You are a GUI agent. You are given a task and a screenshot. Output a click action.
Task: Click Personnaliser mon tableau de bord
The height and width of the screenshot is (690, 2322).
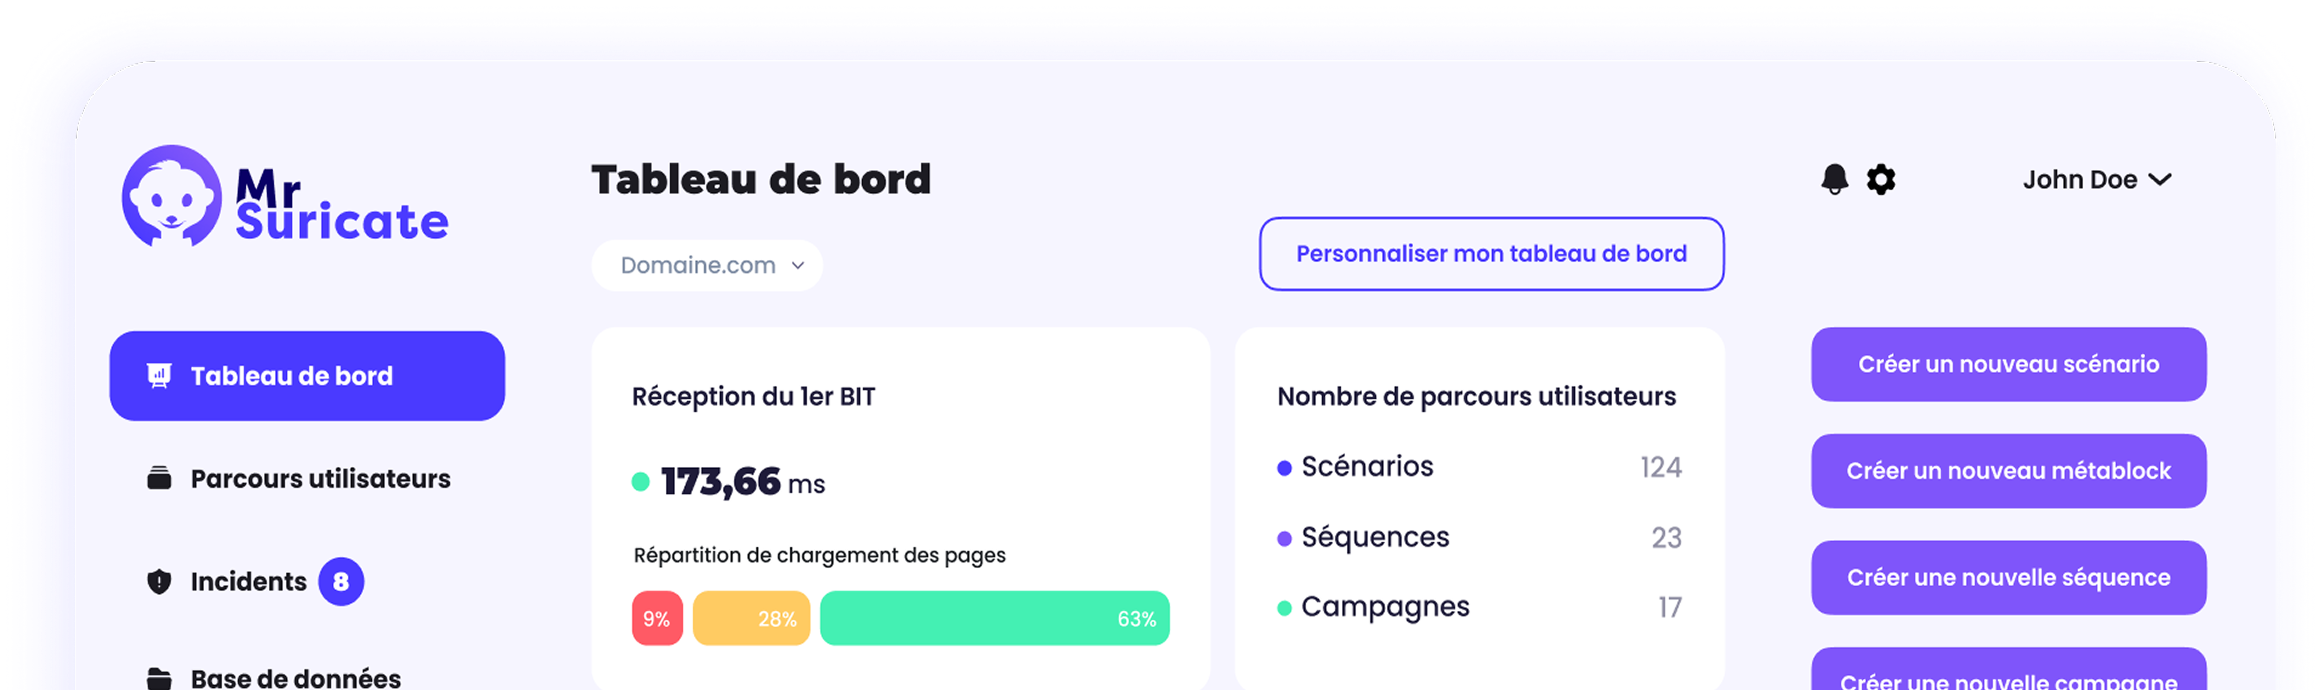(x=1491, y=254)
